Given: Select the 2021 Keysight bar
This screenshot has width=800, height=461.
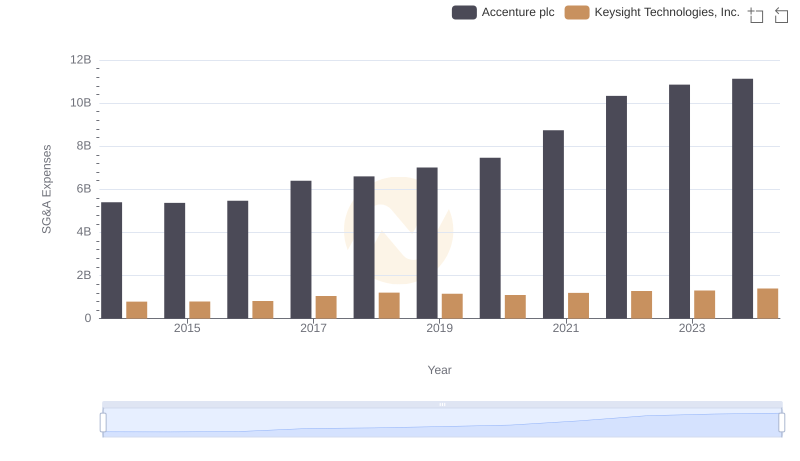Looking at the screenshot, I should 579,305.
